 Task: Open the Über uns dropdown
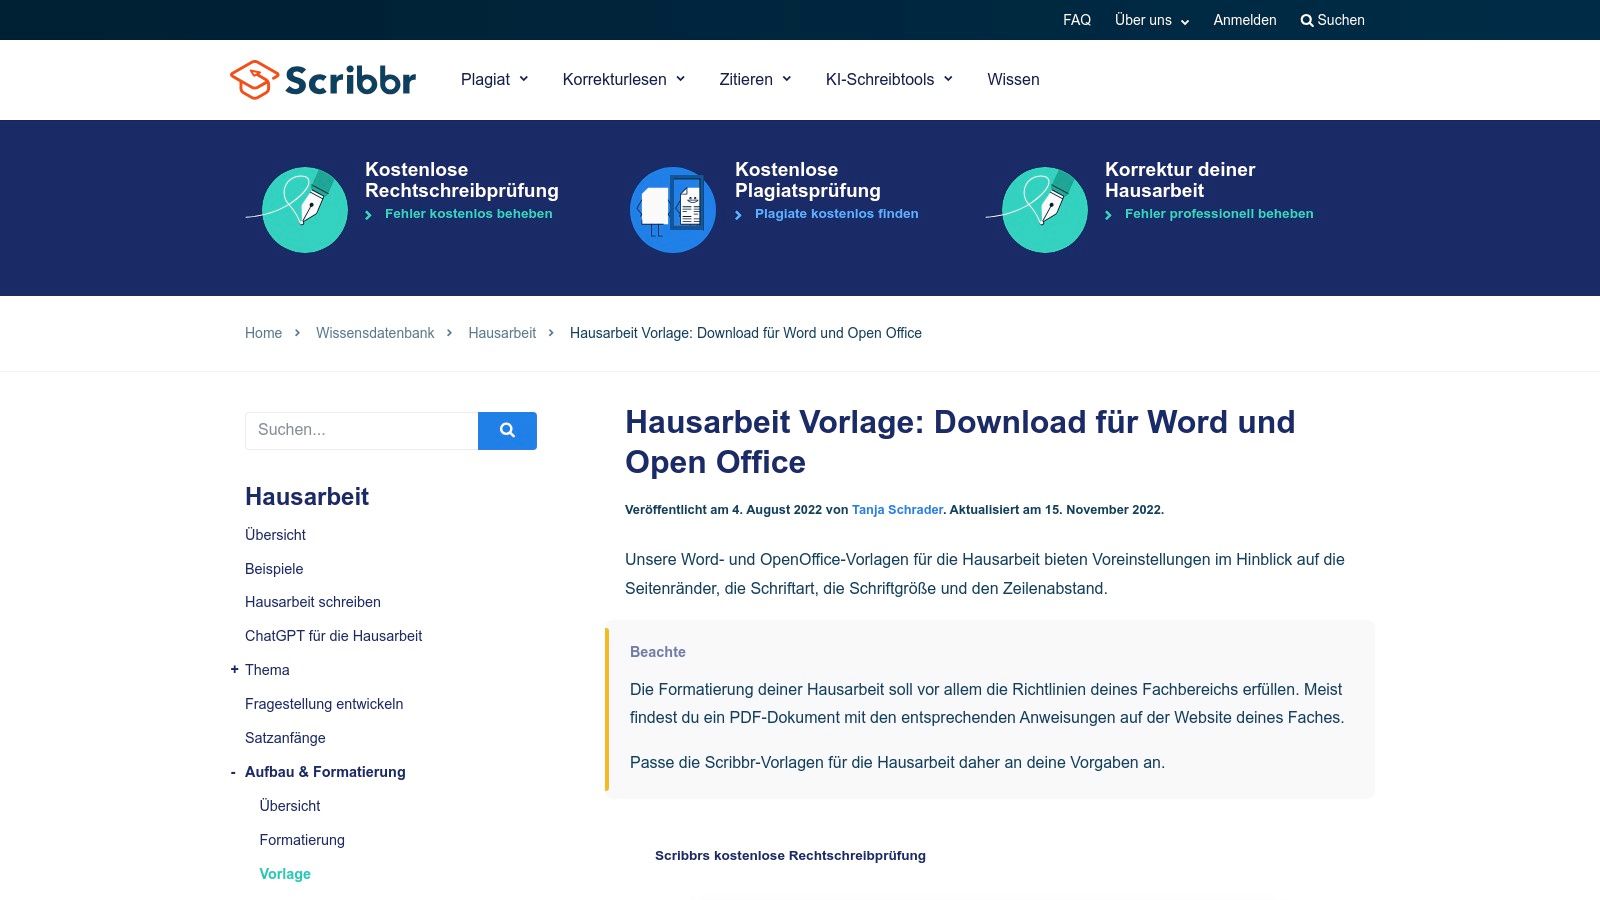click(x=1152, y=20)
